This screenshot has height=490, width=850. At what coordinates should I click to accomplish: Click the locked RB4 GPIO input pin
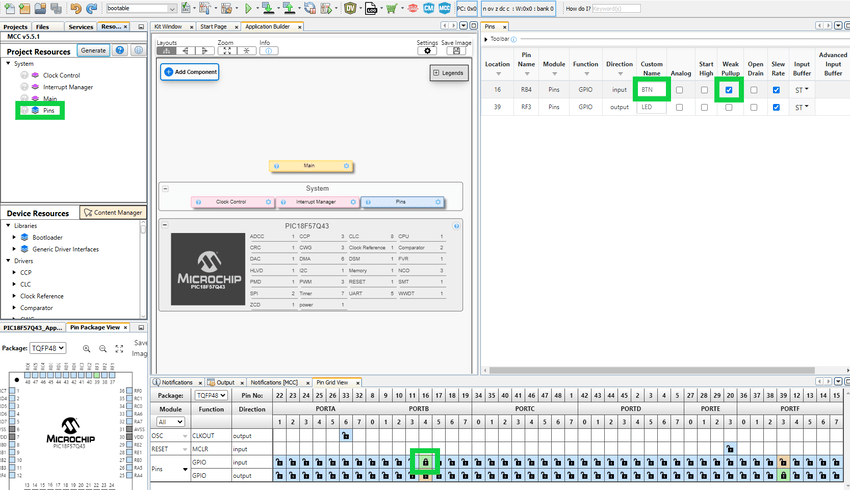425,461
